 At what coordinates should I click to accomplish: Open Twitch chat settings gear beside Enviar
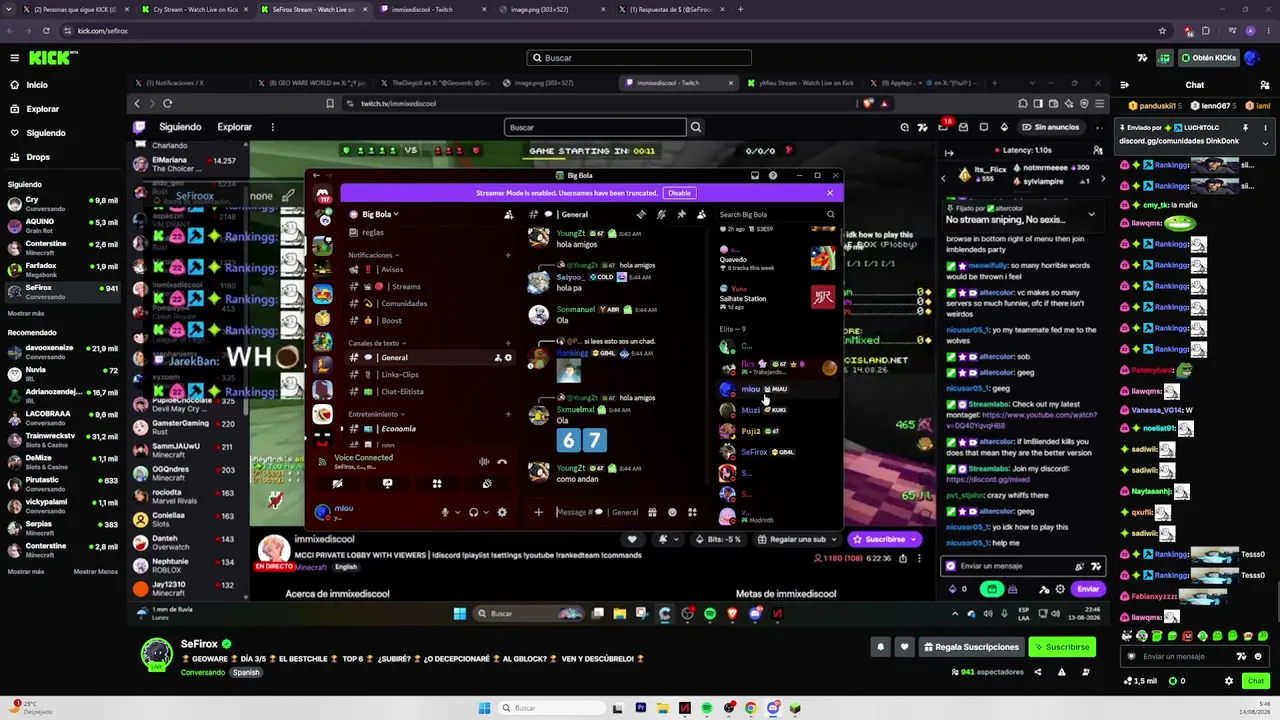tap(1062, 589)
